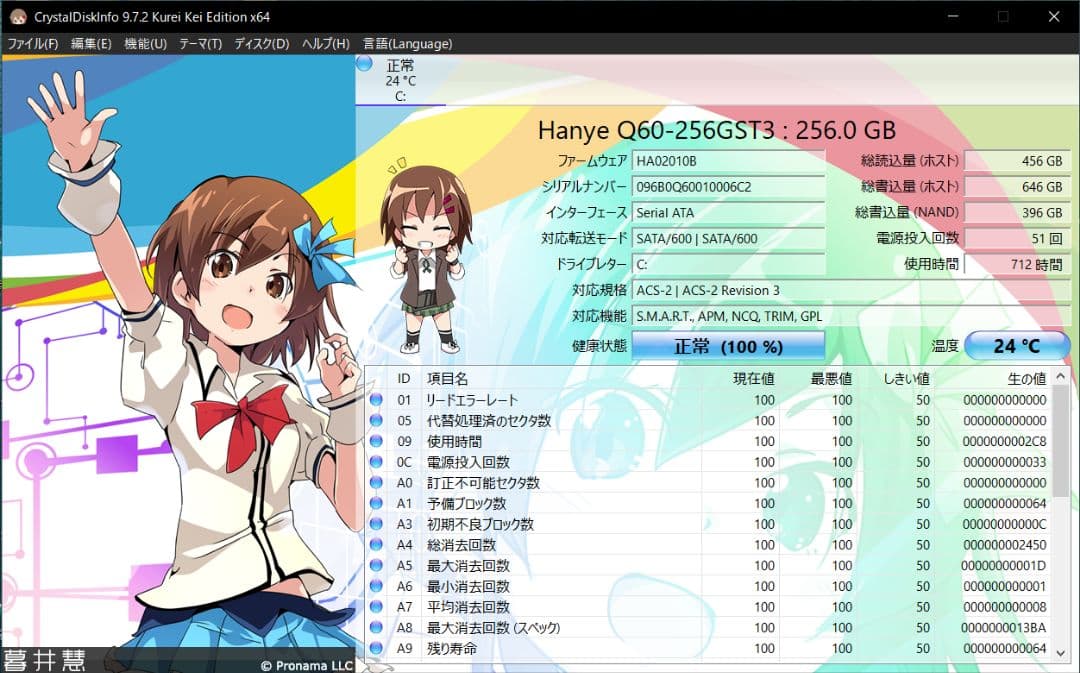Click the インターフェース field Serial ATA

pos(728,213)
